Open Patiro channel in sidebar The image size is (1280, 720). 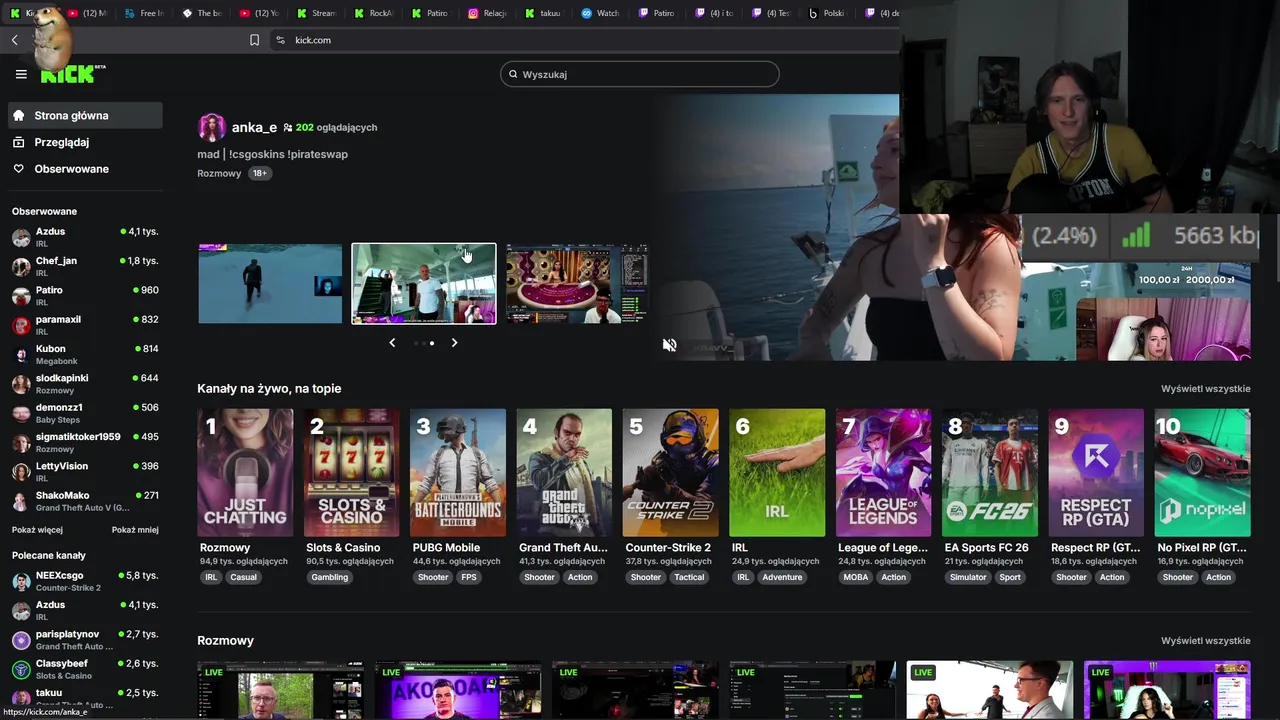[85, 295]
